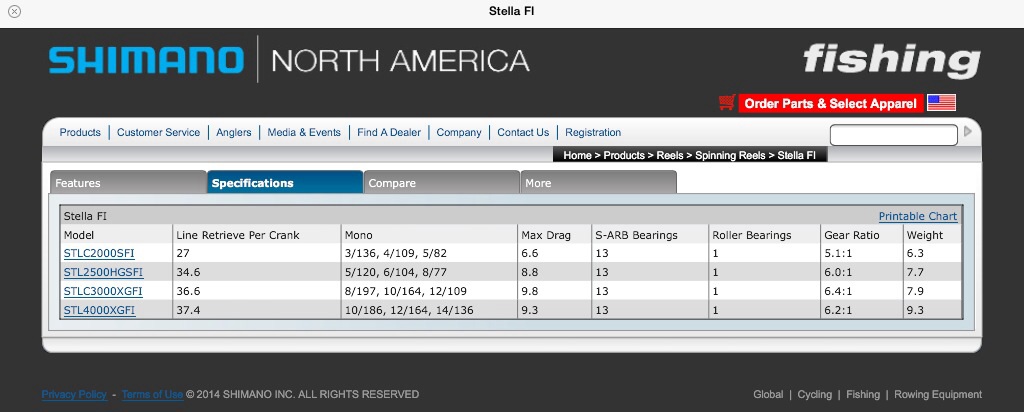Open the Products menu
This screenshot has width=1024, height=412.
[x=80, y=132]
